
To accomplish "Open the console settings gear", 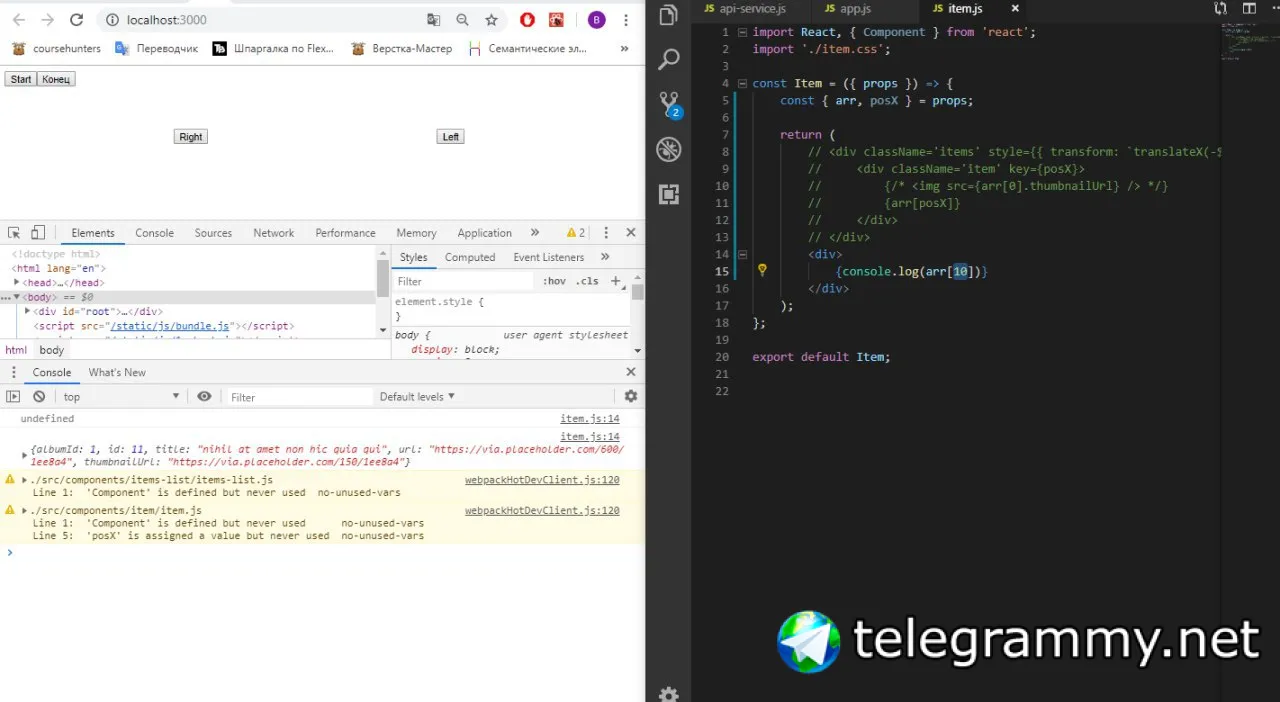I will (x=631, y=397).
